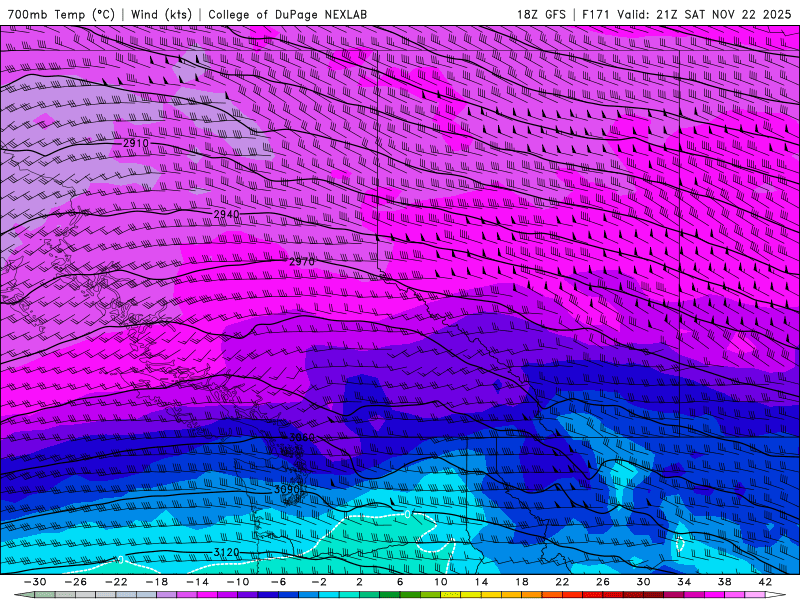Click the 2 colorbar scale value
This screenshot has width=800, height=600.
coord(359,582)
